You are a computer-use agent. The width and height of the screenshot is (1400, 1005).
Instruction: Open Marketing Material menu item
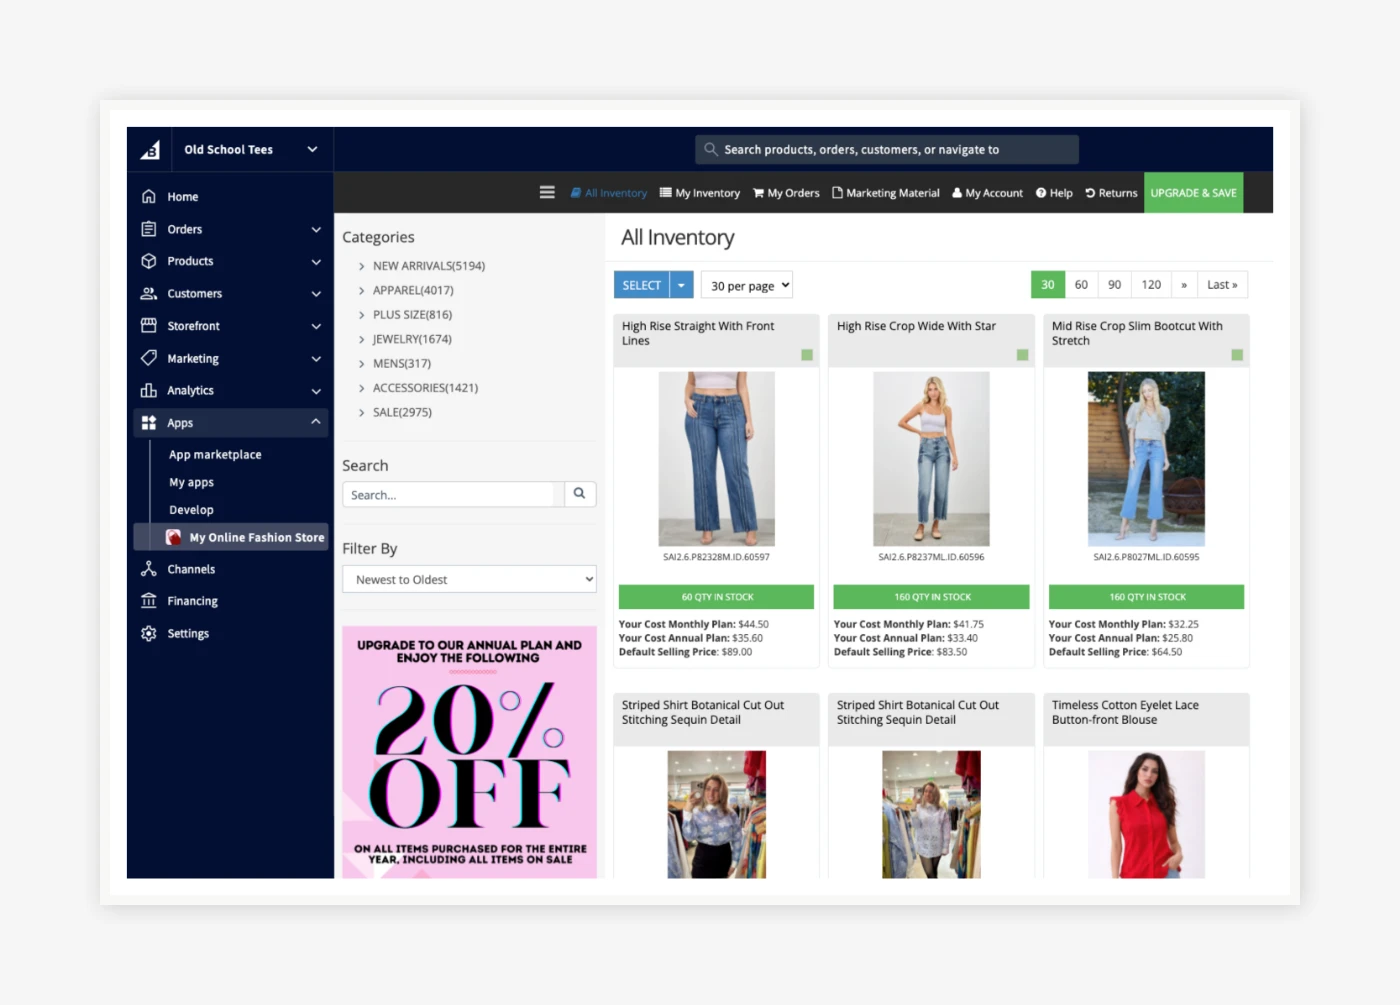tap(886, 193)
